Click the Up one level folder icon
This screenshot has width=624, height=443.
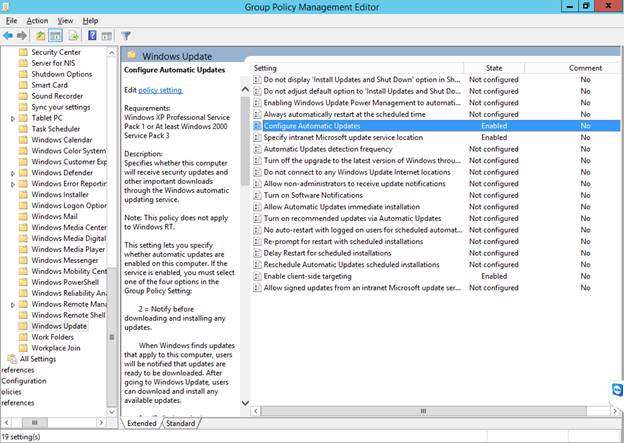[x=41, y=36]
